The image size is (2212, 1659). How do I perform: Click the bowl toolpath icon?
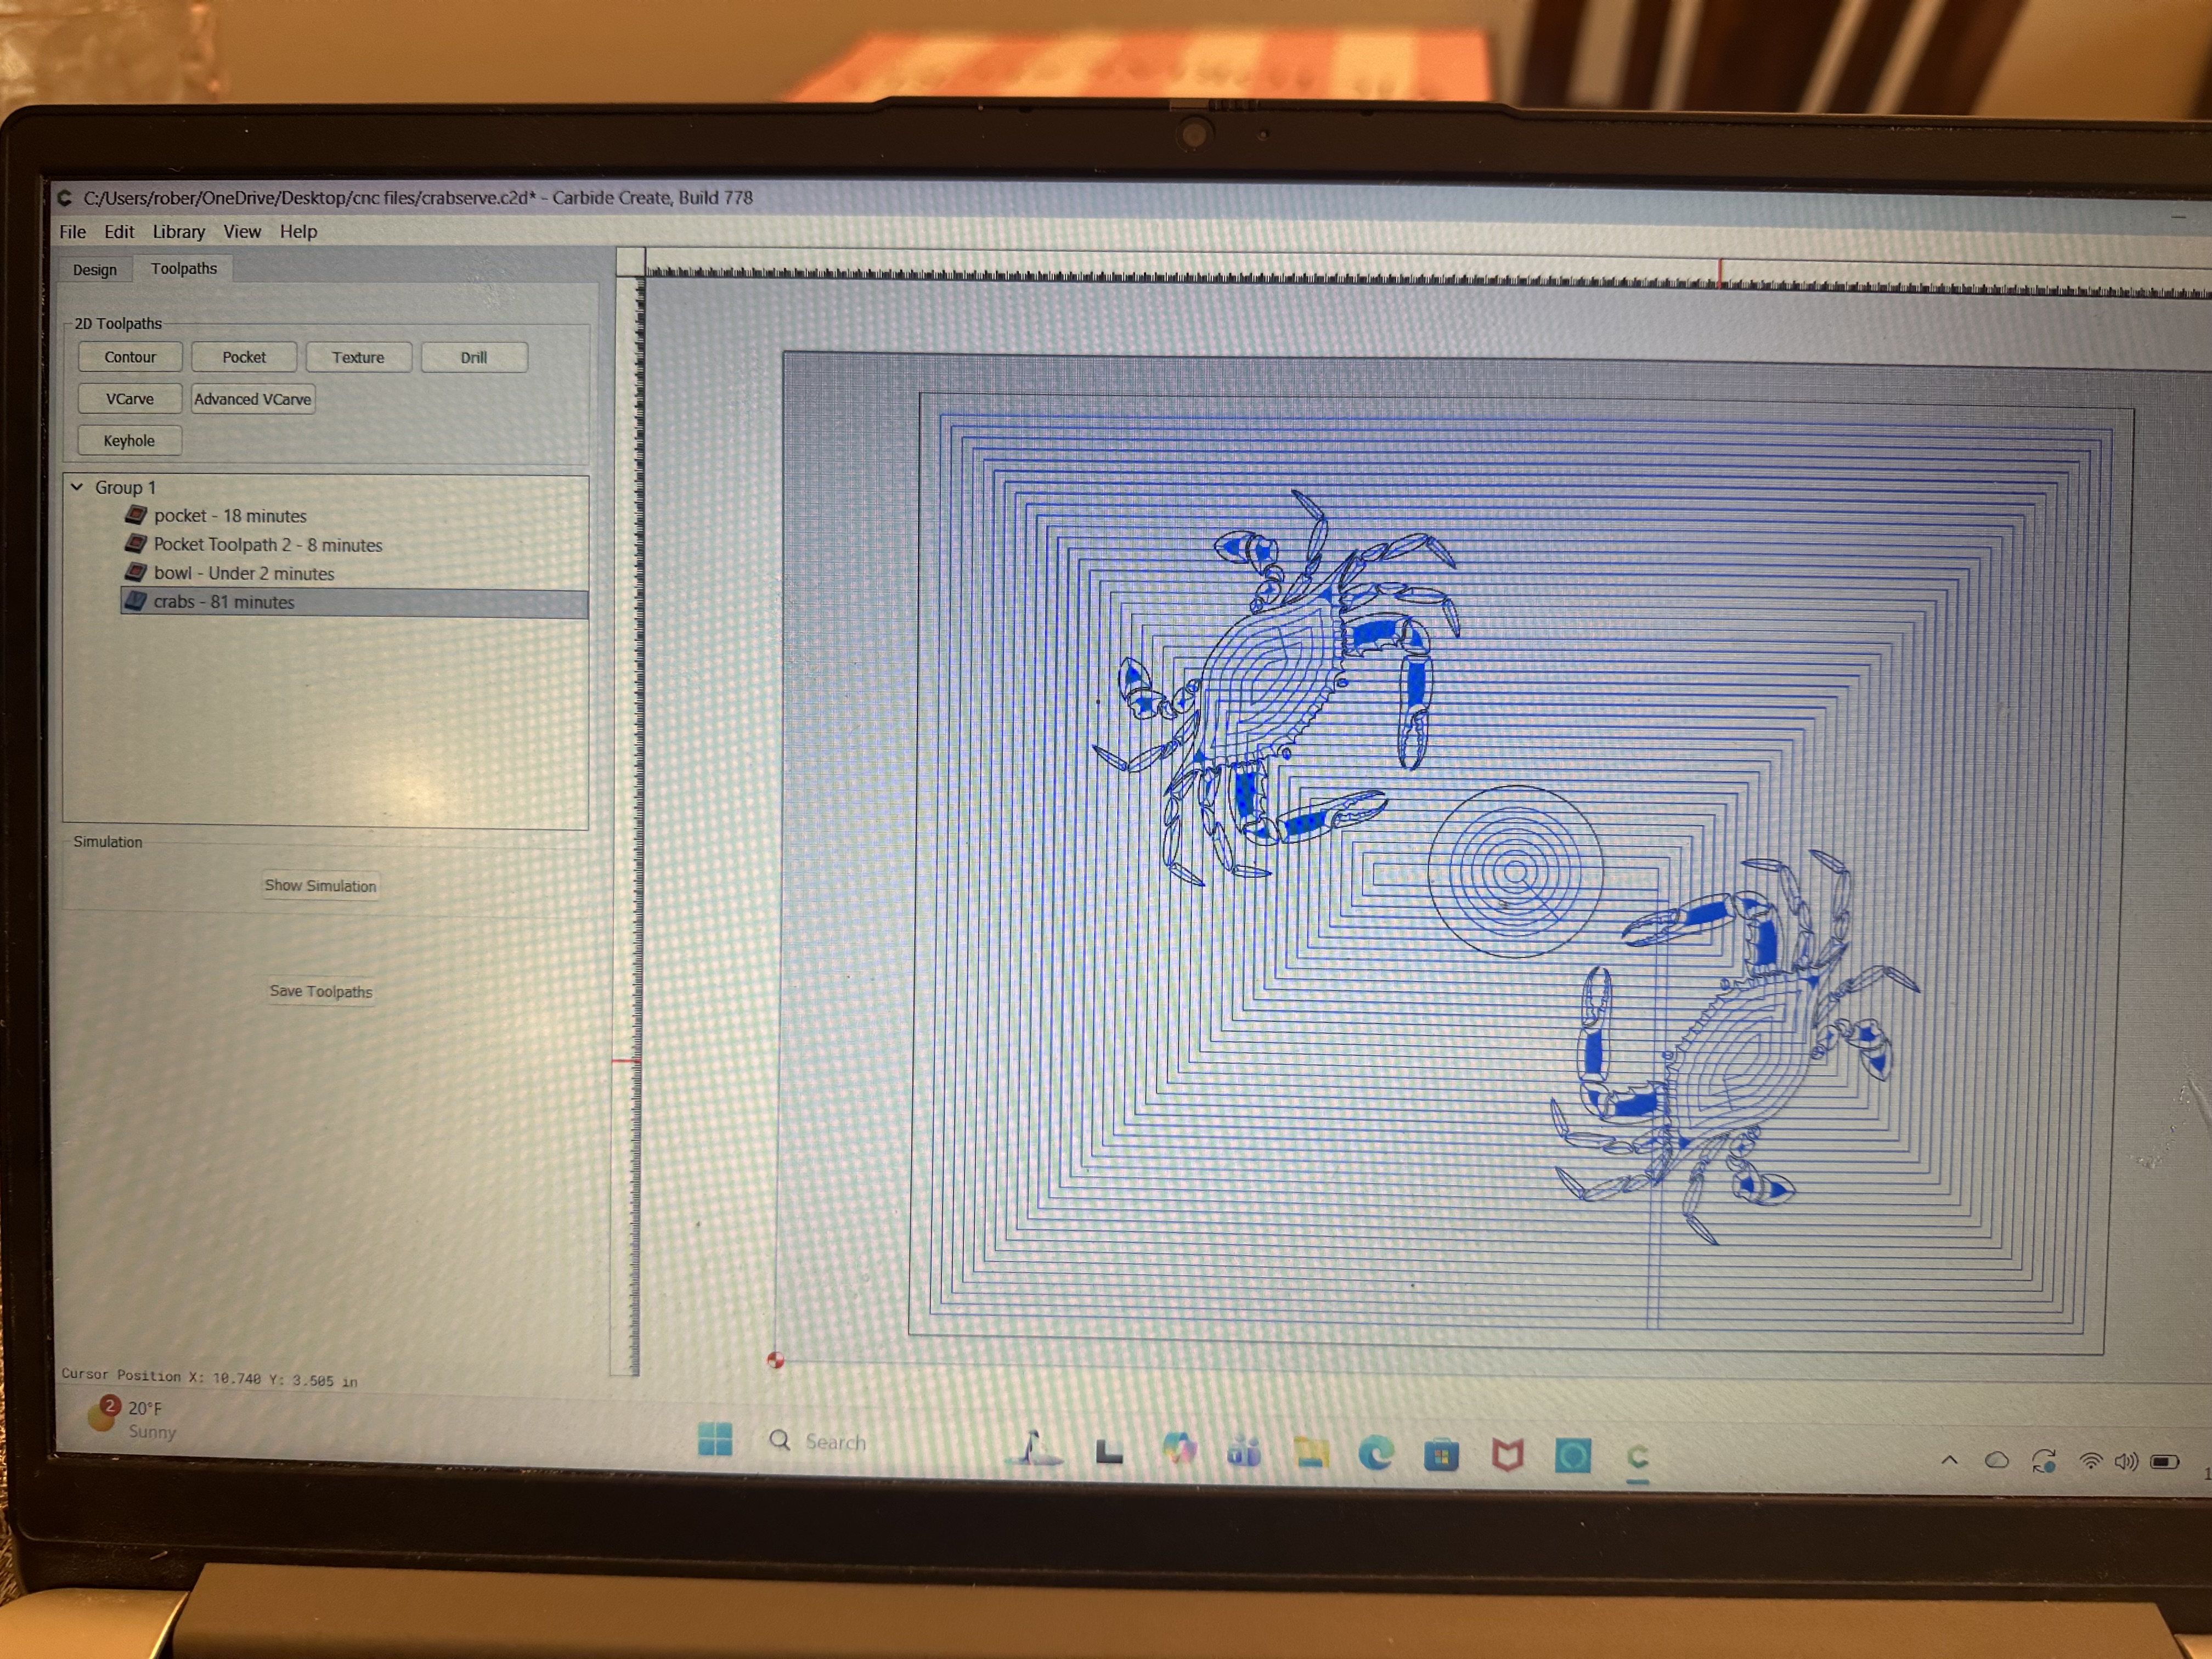click(136, 572)
